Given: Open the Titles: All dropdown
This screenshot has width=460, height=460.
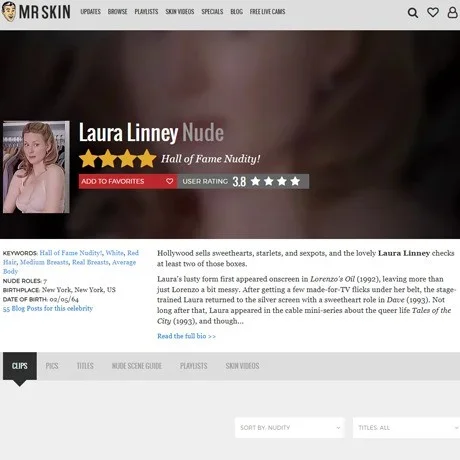Looking at the screenshot, I should [406, 428].
